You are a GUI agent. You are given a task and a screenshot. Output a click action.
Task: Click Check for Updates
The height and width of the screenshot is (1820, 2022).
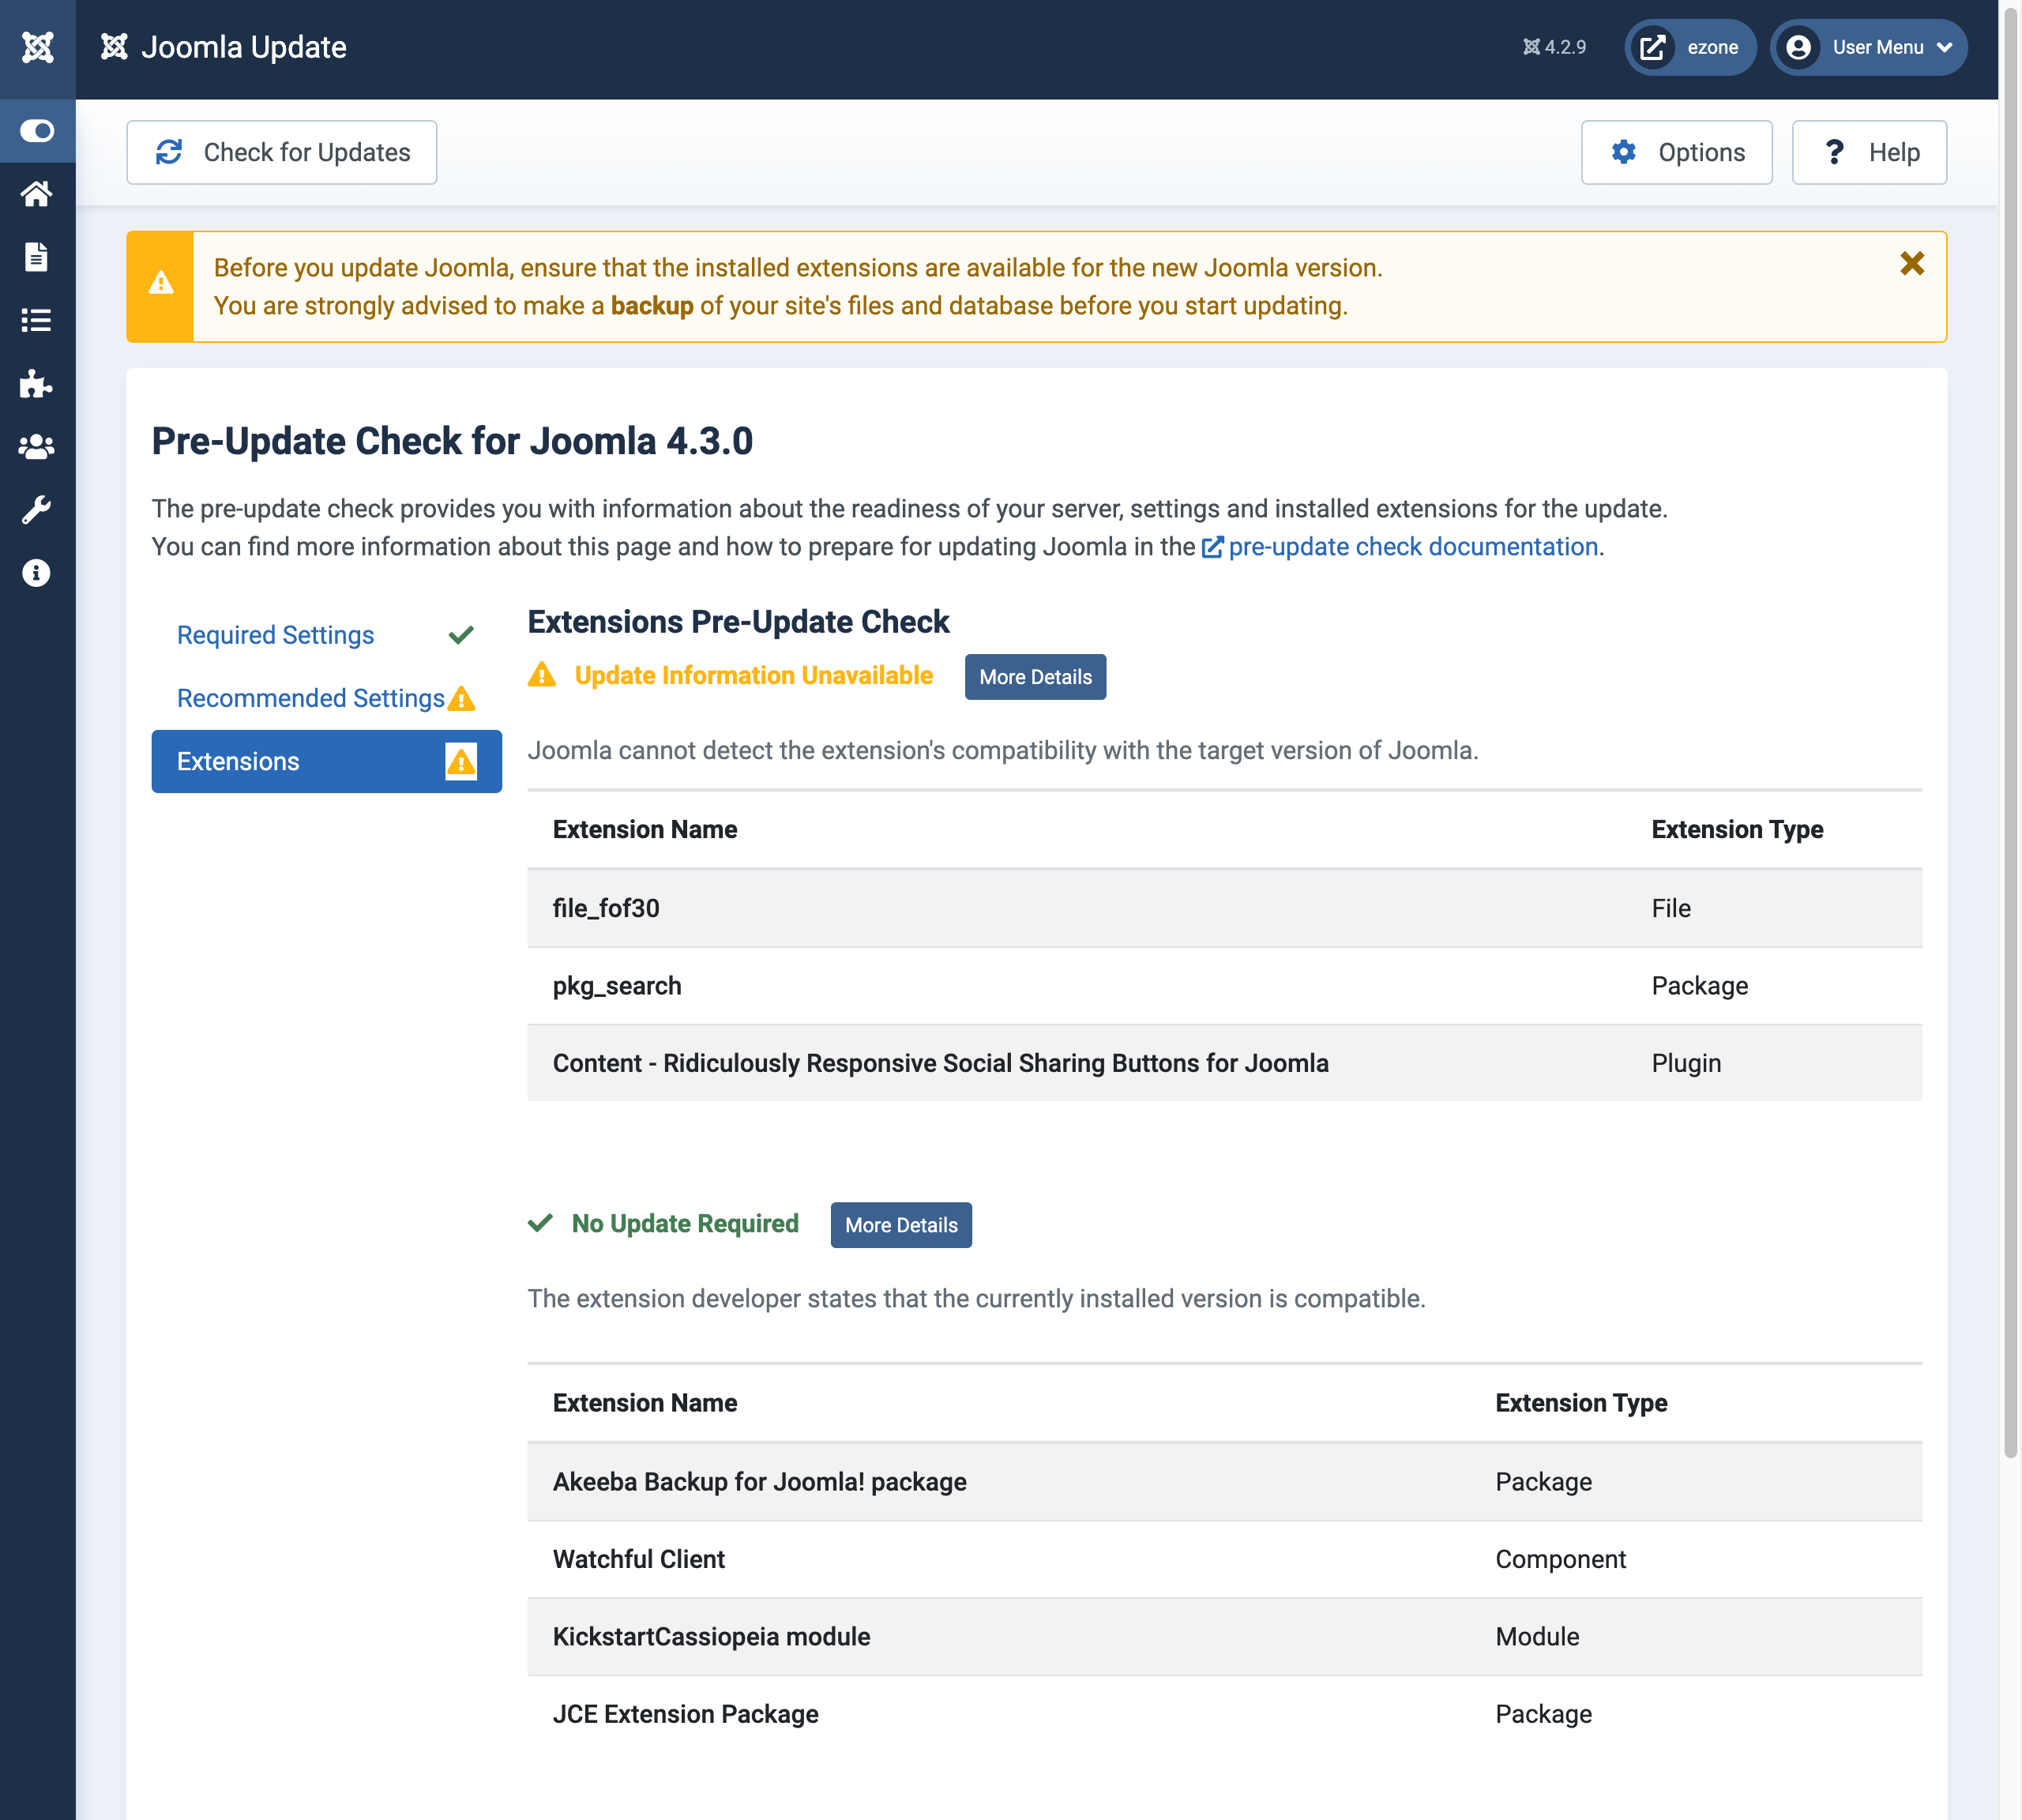pos(282,152)
